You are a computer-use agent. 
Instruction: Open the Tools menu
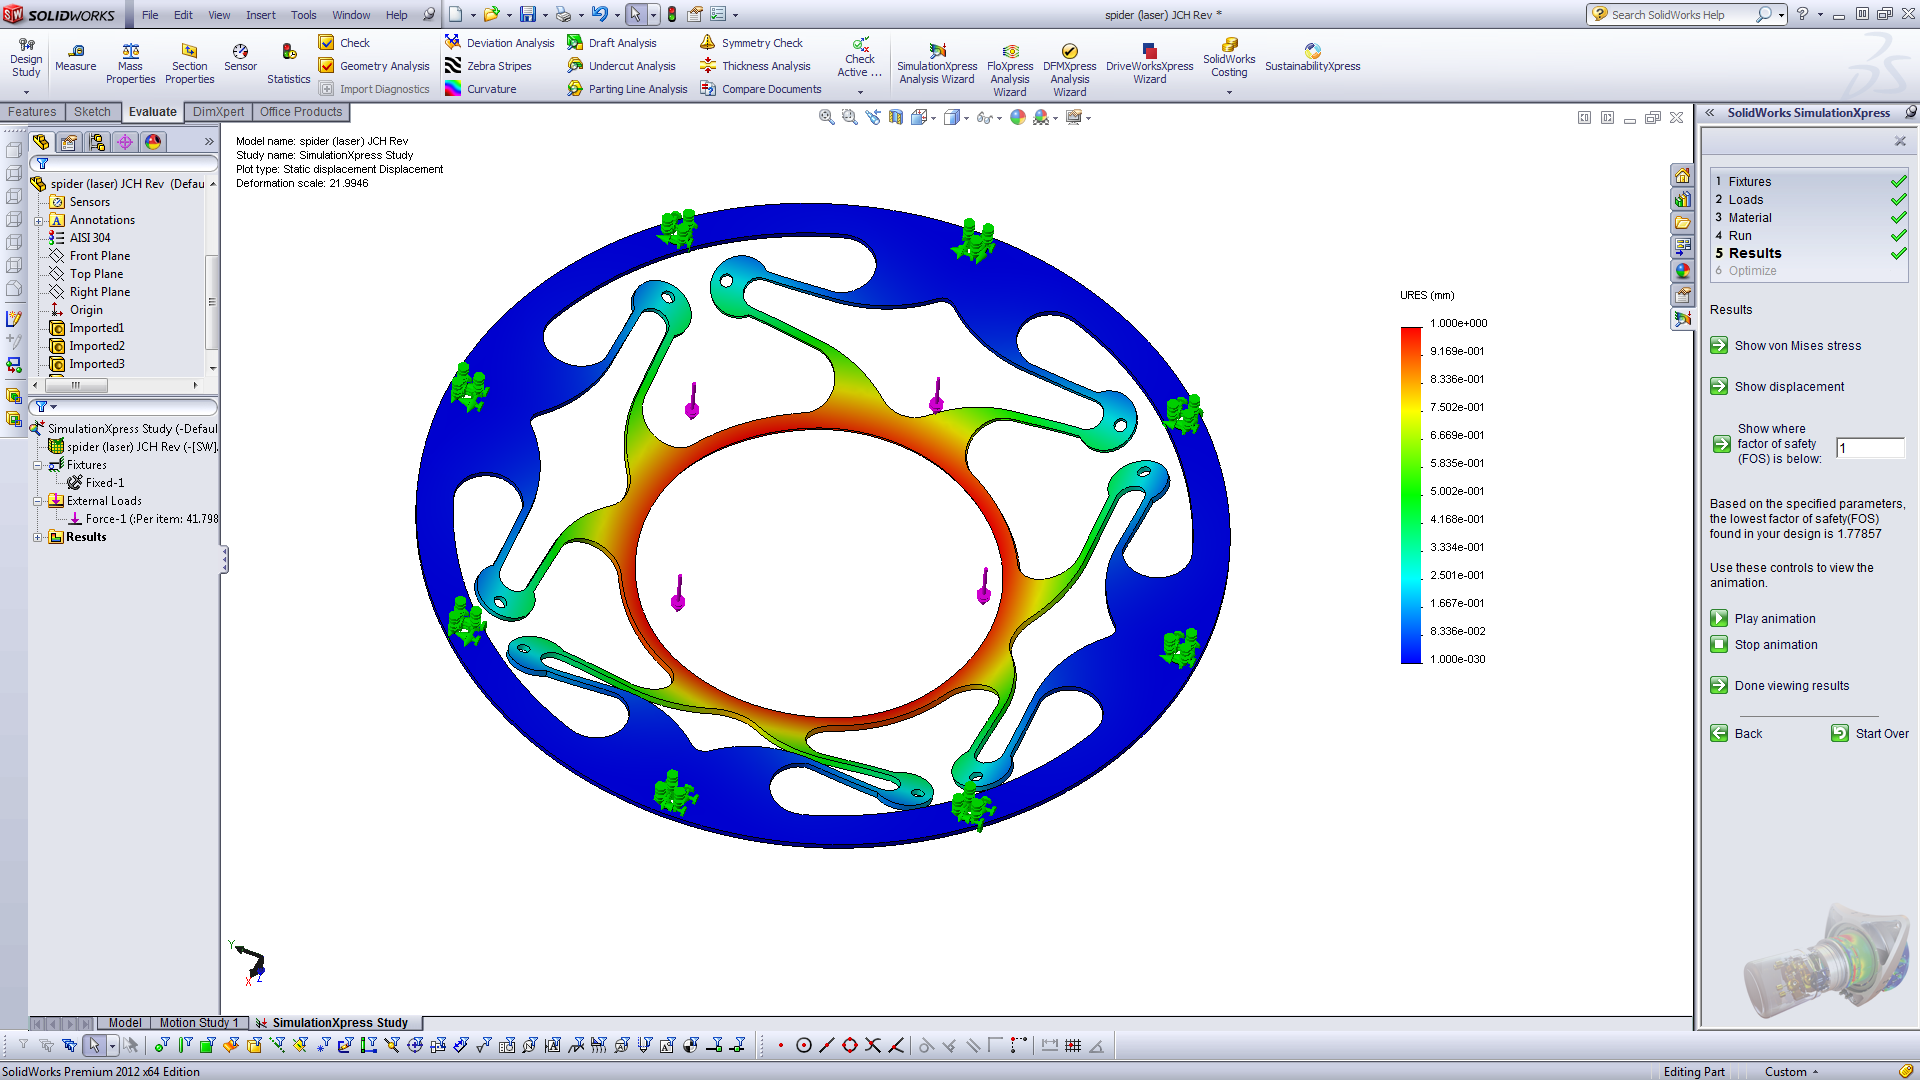(303, 15)
